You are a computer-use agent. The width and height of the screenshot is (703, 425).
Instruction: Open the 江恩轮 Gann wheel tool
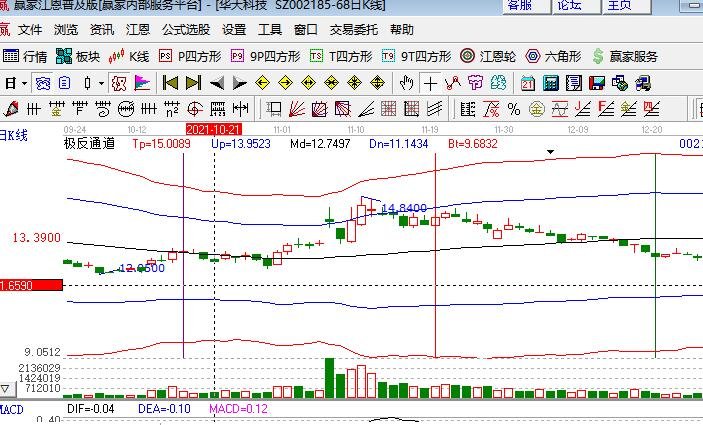pyautogui.click(x=488, y=56)
